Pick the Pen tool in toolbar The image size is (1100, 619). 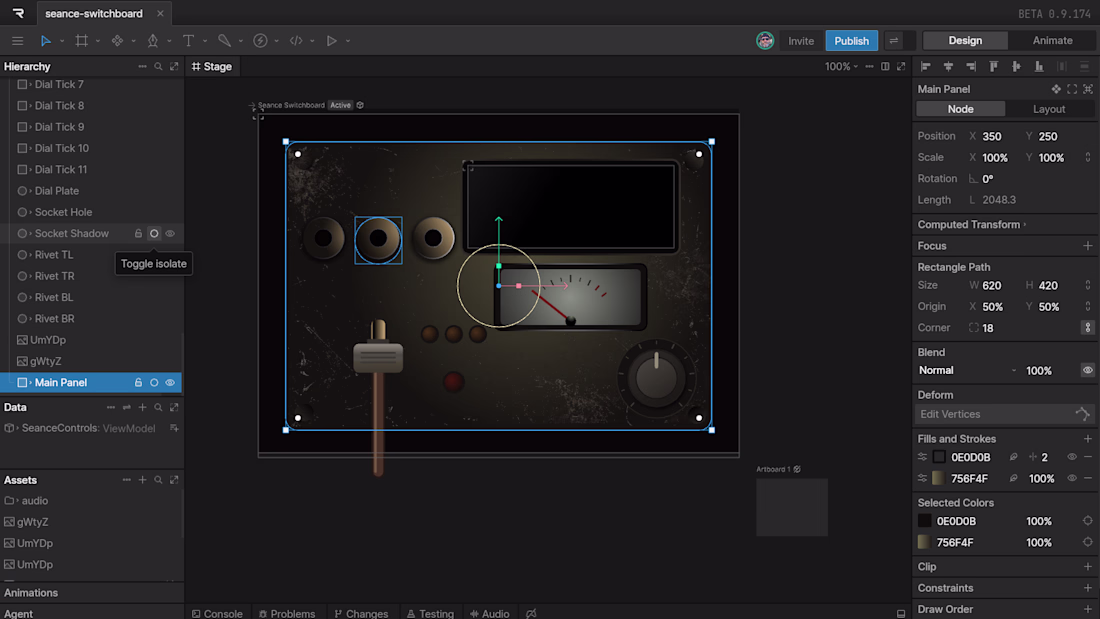tap(153, 41)
